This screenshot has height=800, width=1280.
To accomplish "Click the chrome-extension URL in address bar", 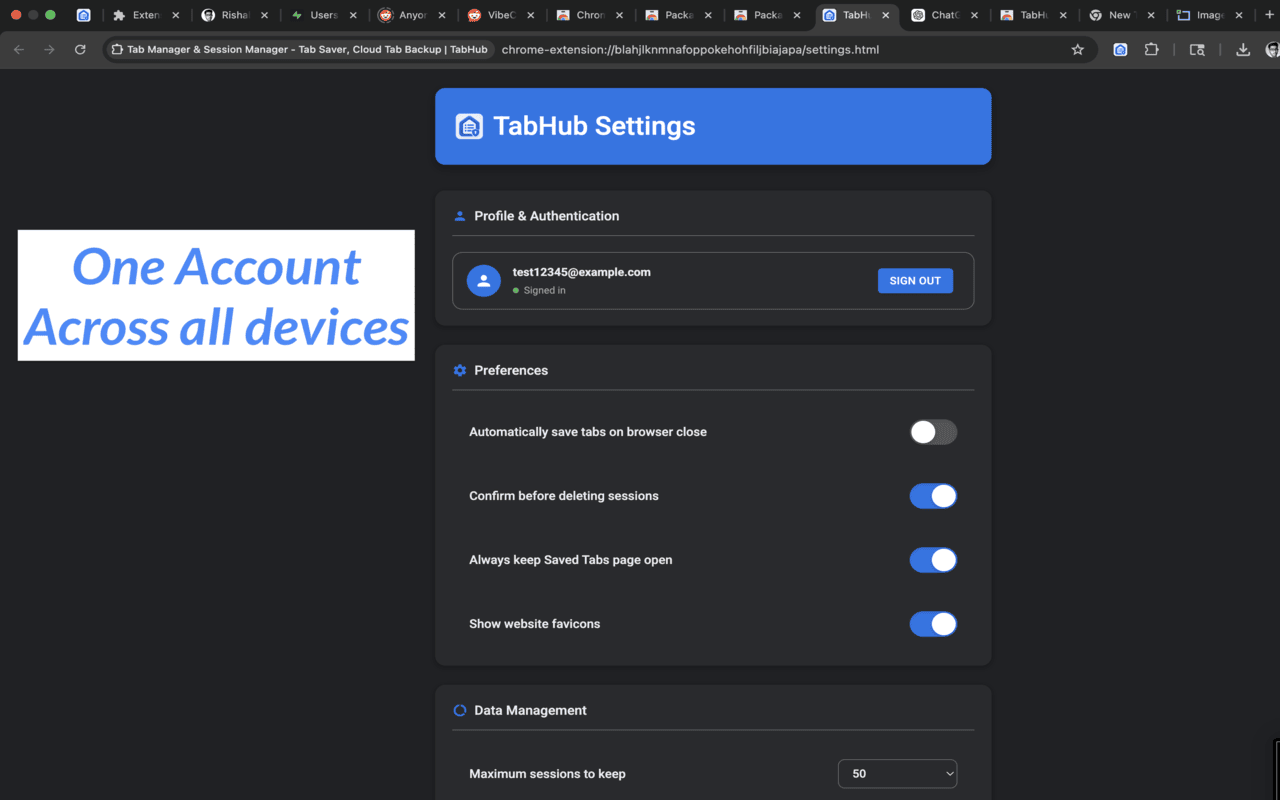I will pos(690,49).
